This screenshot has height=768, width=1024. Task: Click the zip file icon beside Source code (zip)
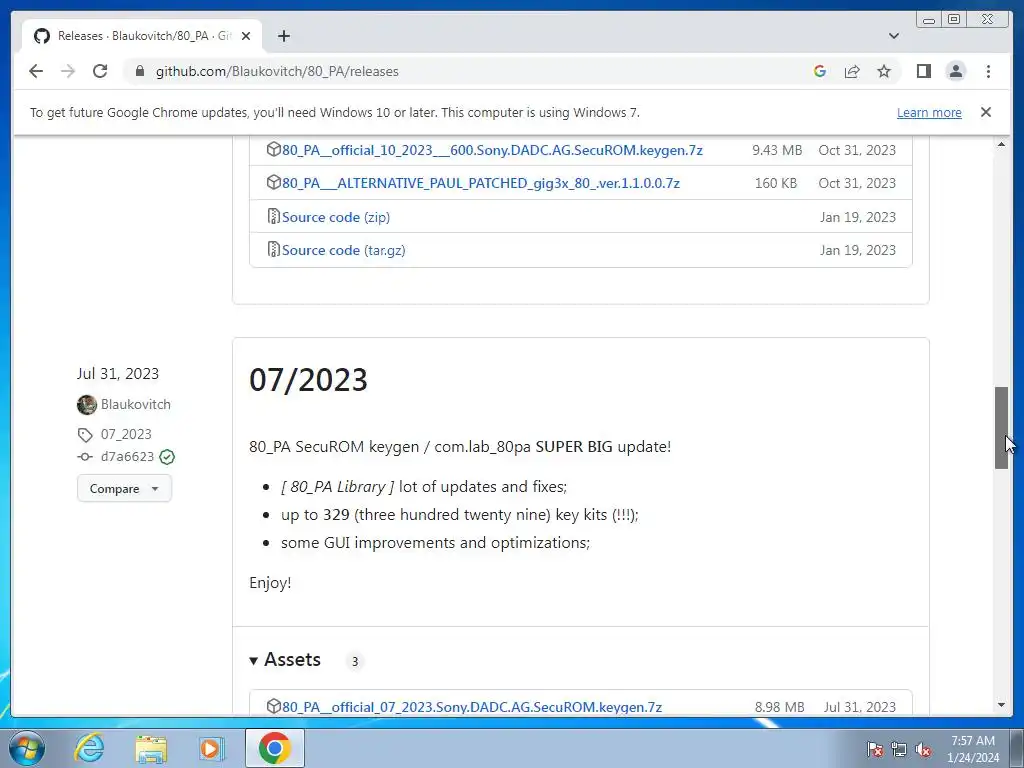274,216
